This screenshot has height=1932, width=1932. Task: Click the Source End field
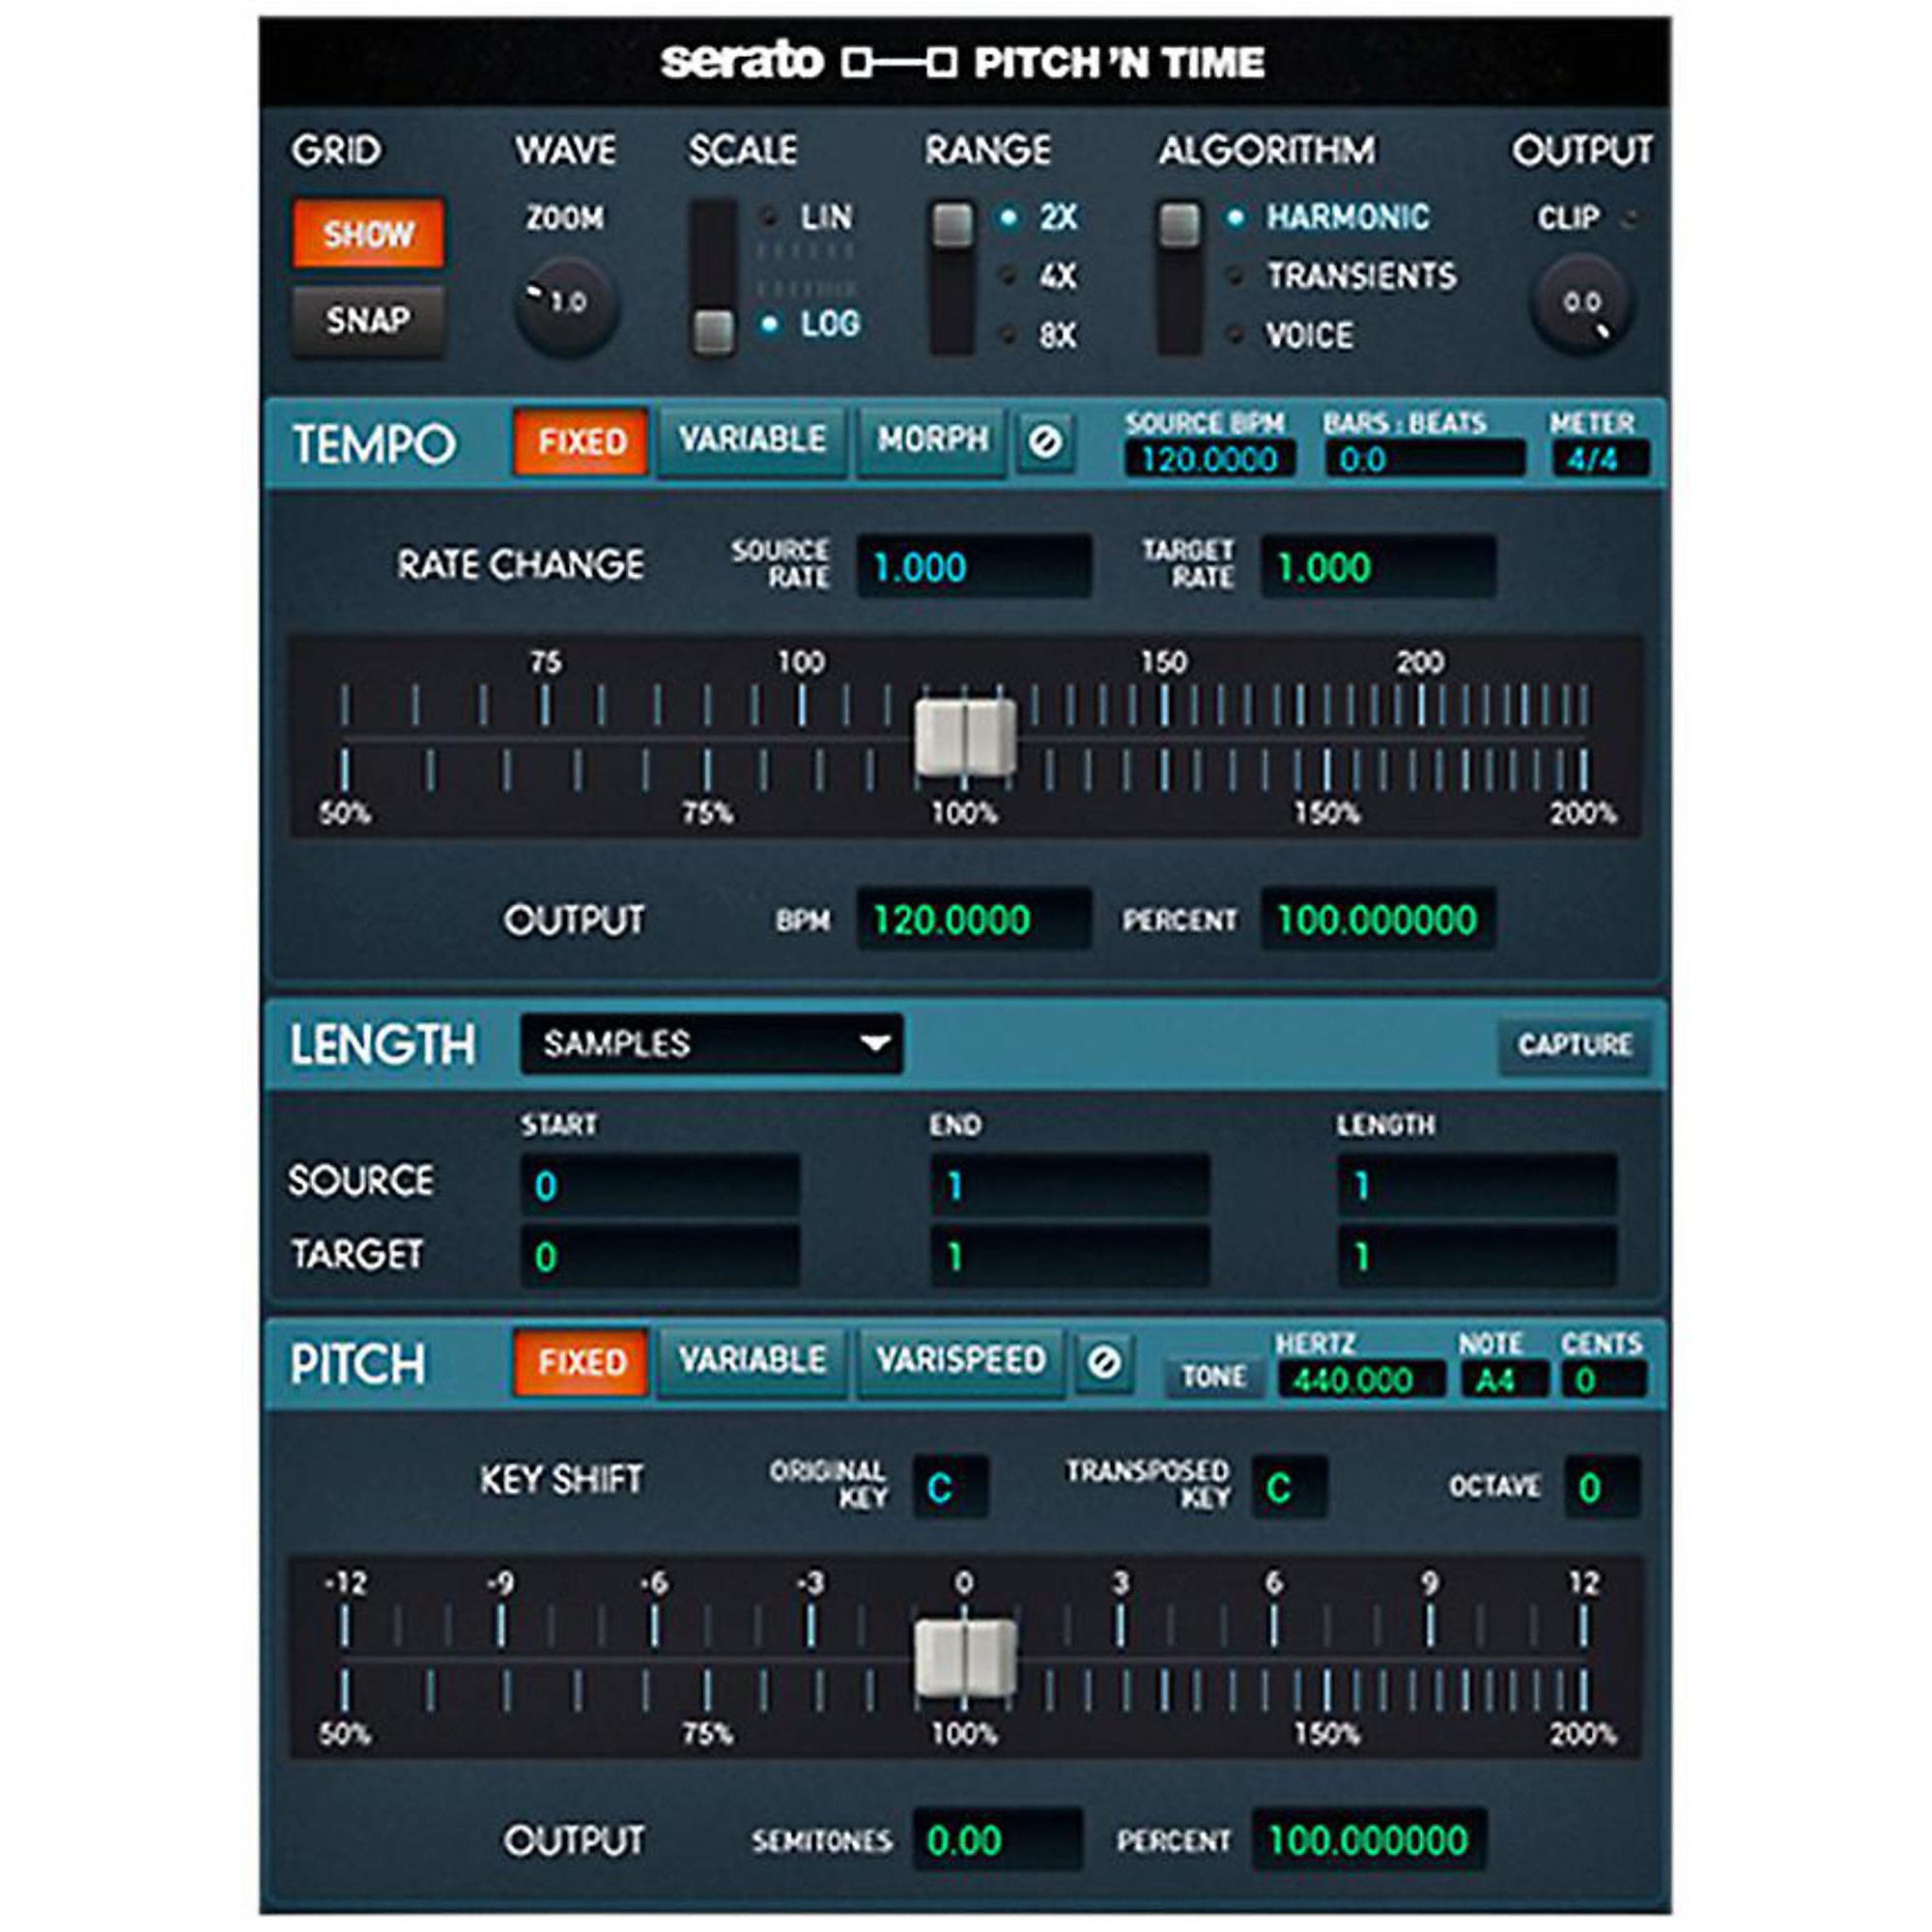point(1070,1185)
